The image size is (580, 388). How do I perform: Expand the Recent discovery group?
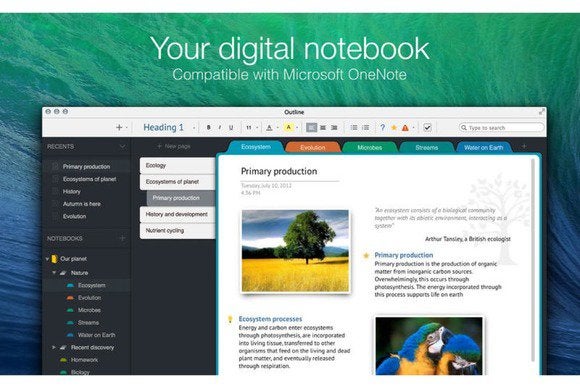point(54,347)
